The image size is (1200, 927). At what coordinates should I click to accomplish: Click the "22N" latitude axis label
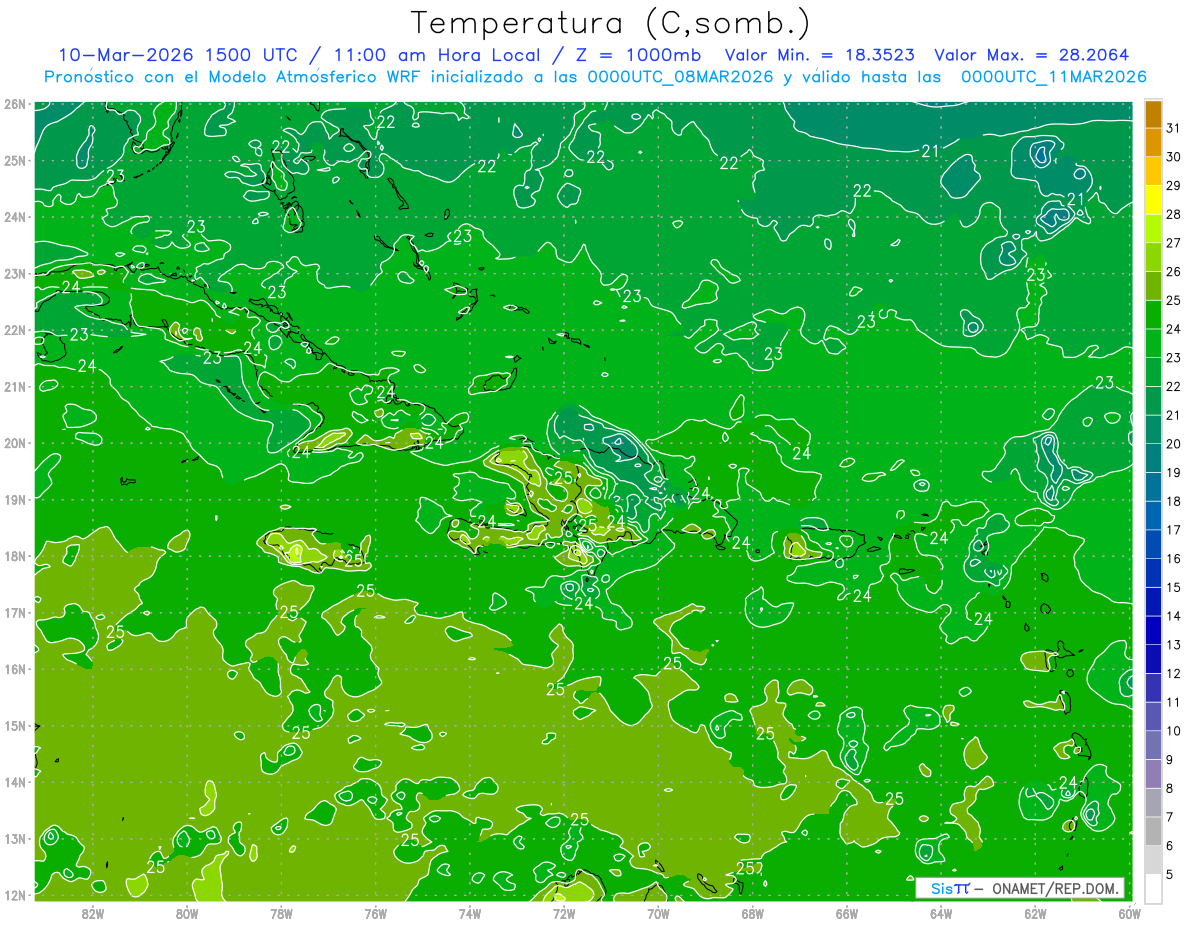pyautogui.click(x=14, y=330)
